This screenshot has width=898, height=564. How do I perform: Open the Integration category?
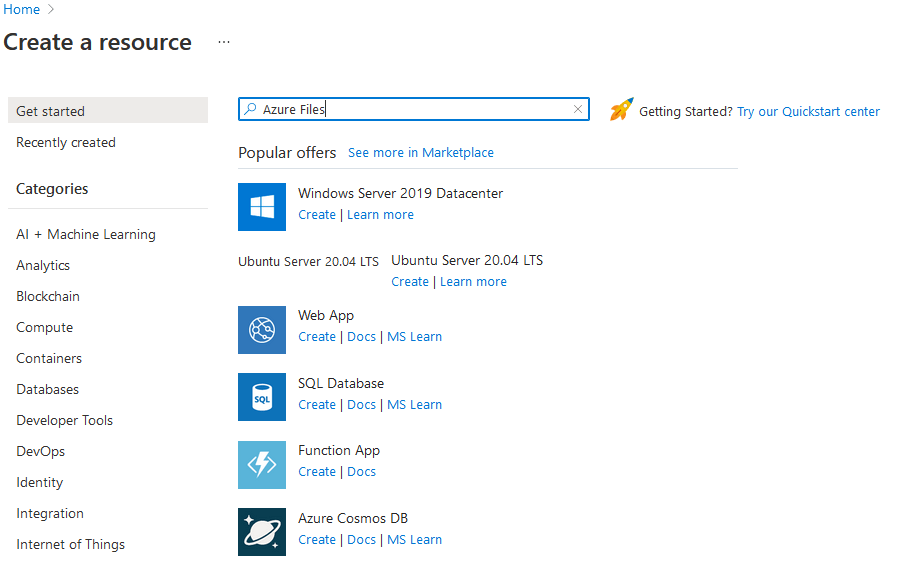coord(50,514)
